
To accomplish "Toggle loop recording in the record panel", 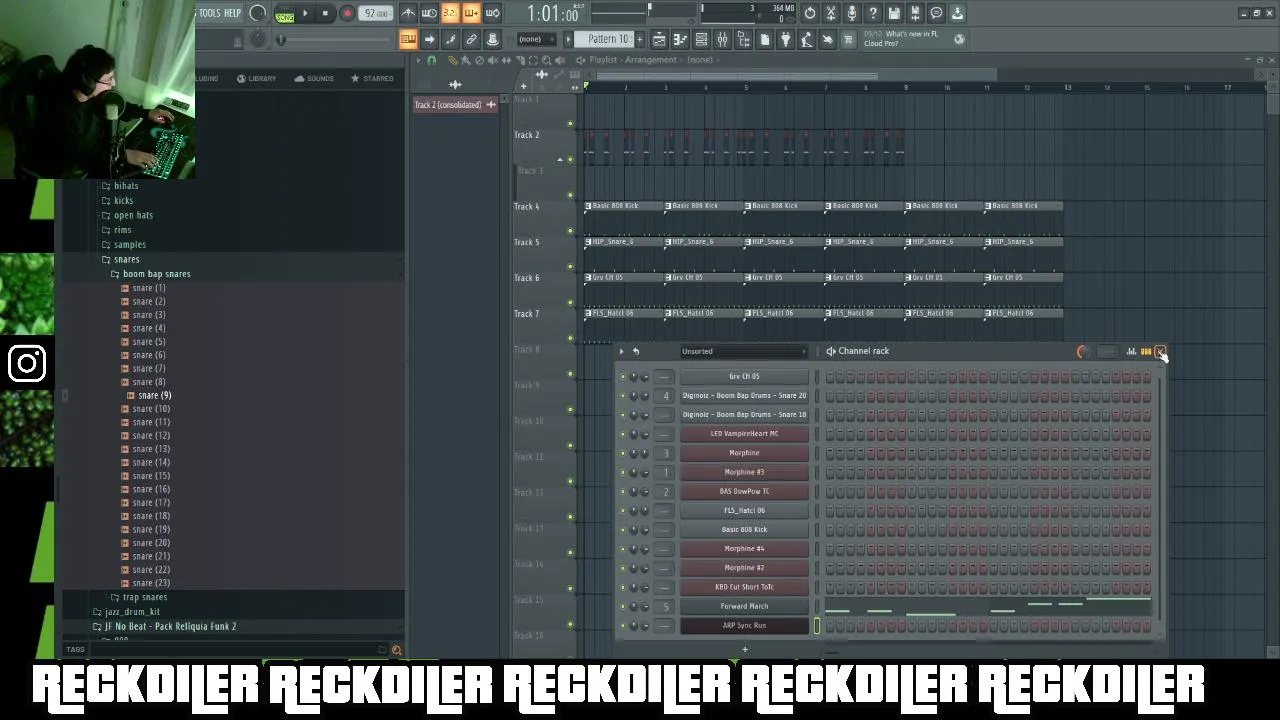I will point(492,13).
